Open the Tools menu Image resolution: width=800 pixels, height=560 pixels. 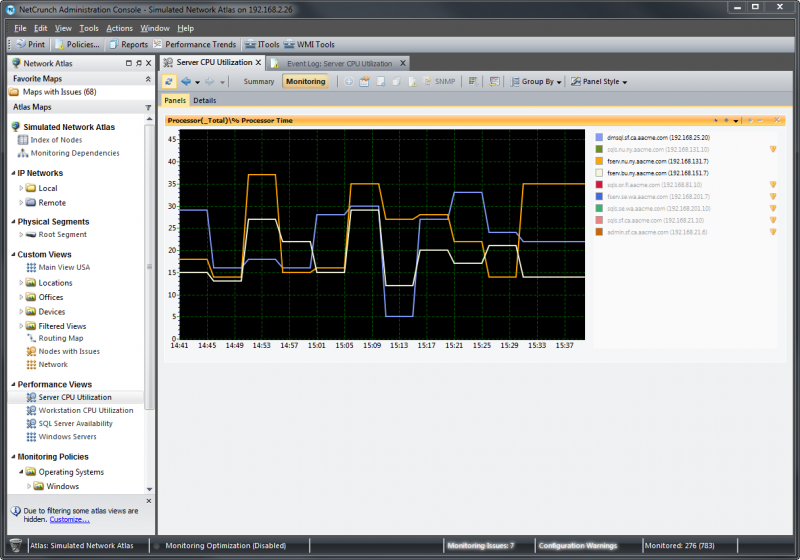point(89,29)
